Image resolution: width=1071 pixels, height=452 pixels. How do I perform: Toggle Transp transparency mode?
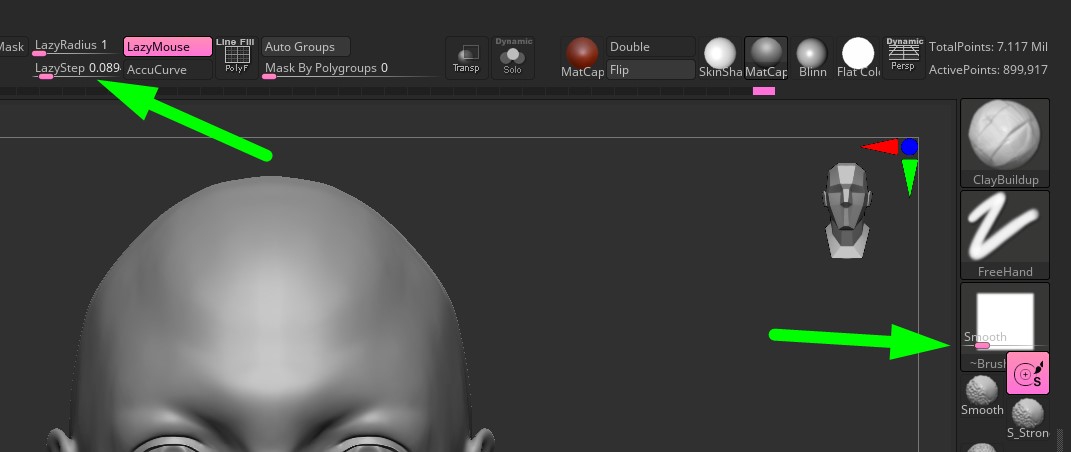click(x=467, y=58)
